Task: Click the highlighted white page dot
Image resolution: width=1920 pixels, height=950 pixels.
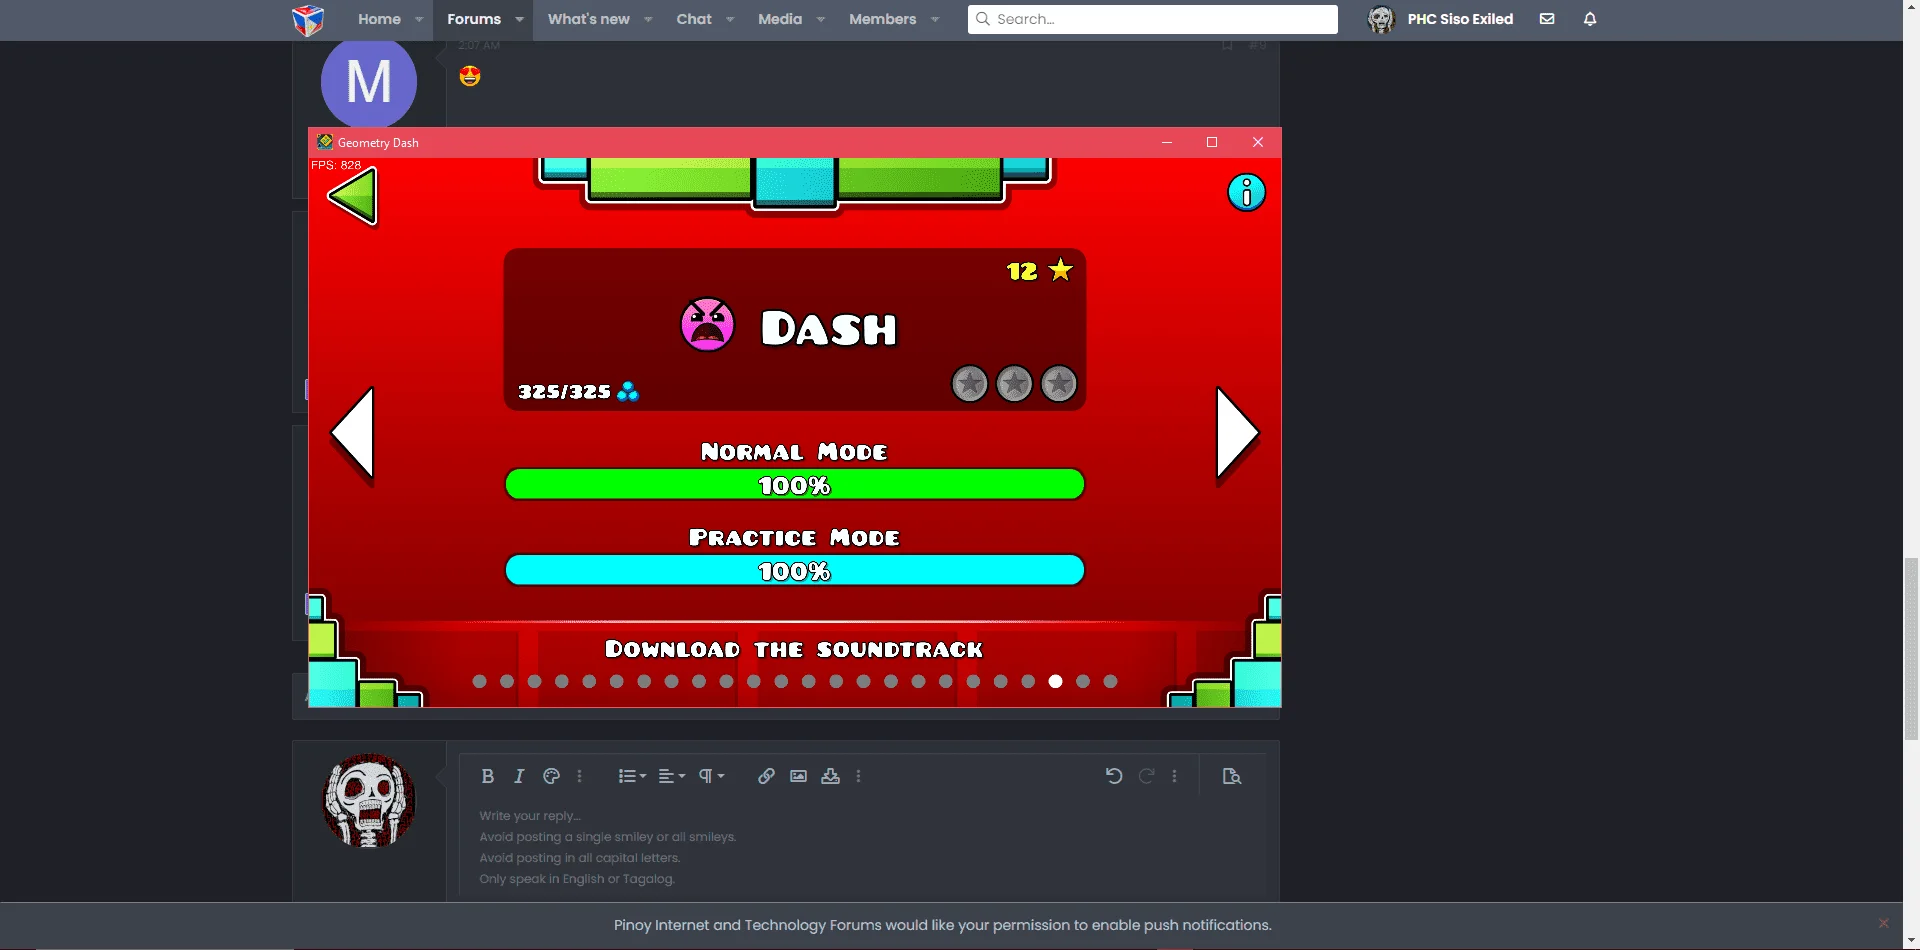Action: point(1055,681)
